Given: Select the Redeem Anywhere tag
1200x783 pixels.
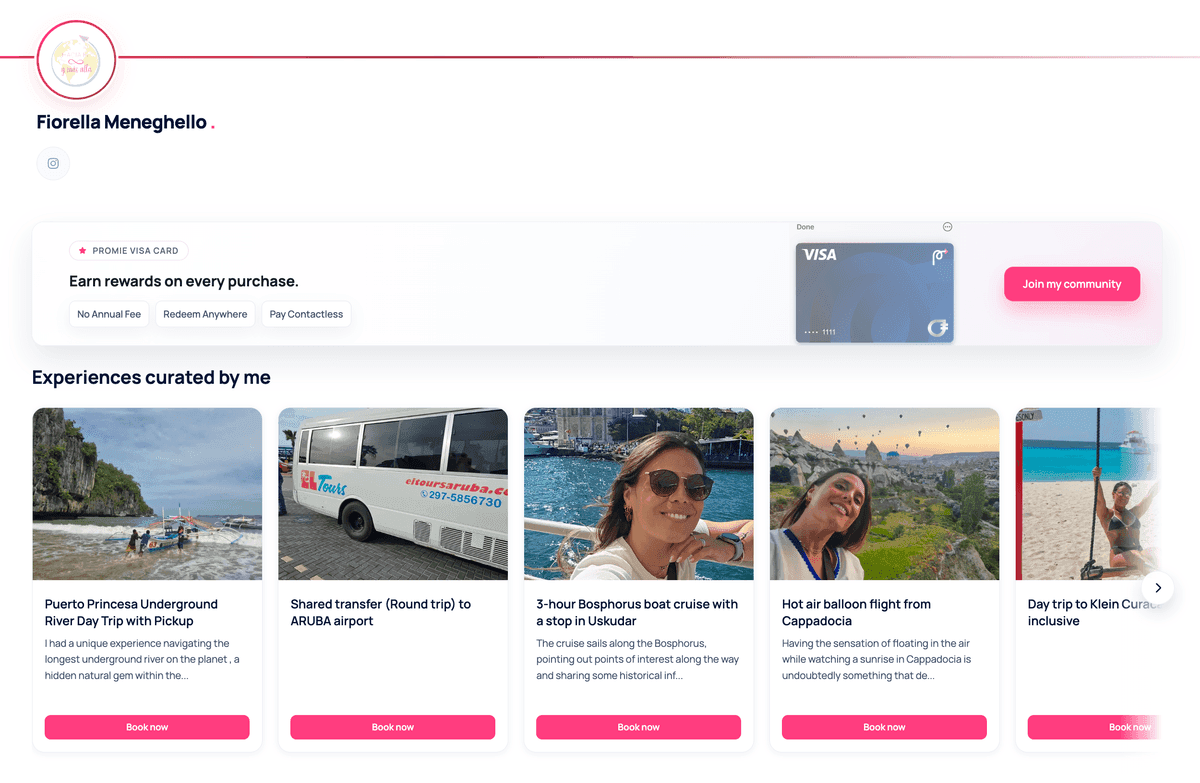Looking at the screenshot, I should [205, 314].
